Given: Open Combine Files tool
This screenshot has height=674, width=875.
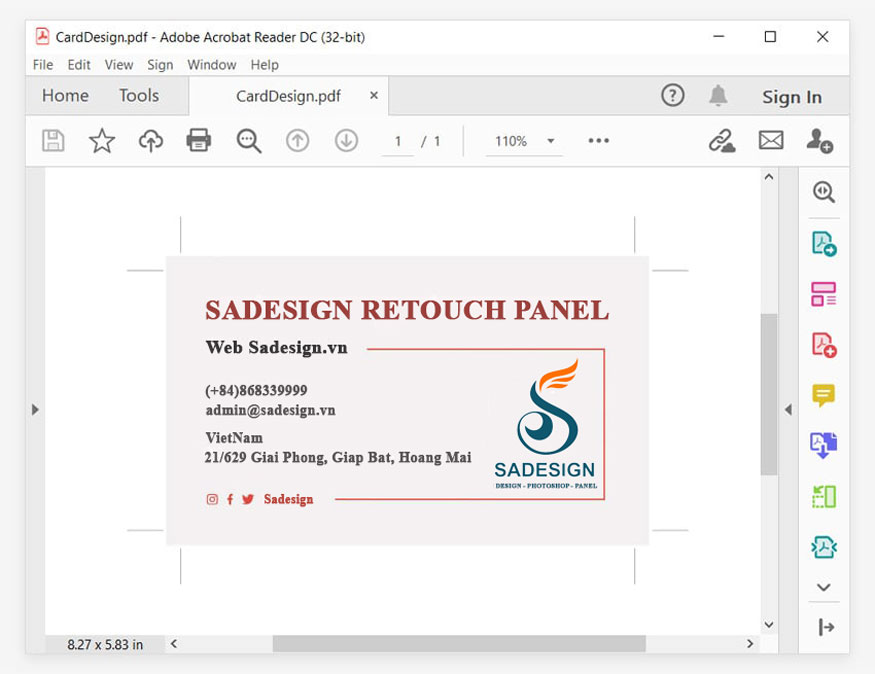Looking at the screenshot, I should coord(824,445).
